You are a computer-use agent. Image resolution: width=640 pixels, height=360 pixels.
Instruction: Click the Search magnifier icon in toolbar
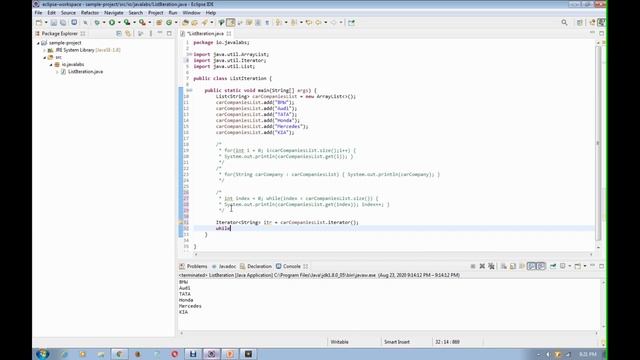click(x=564, y=22)
